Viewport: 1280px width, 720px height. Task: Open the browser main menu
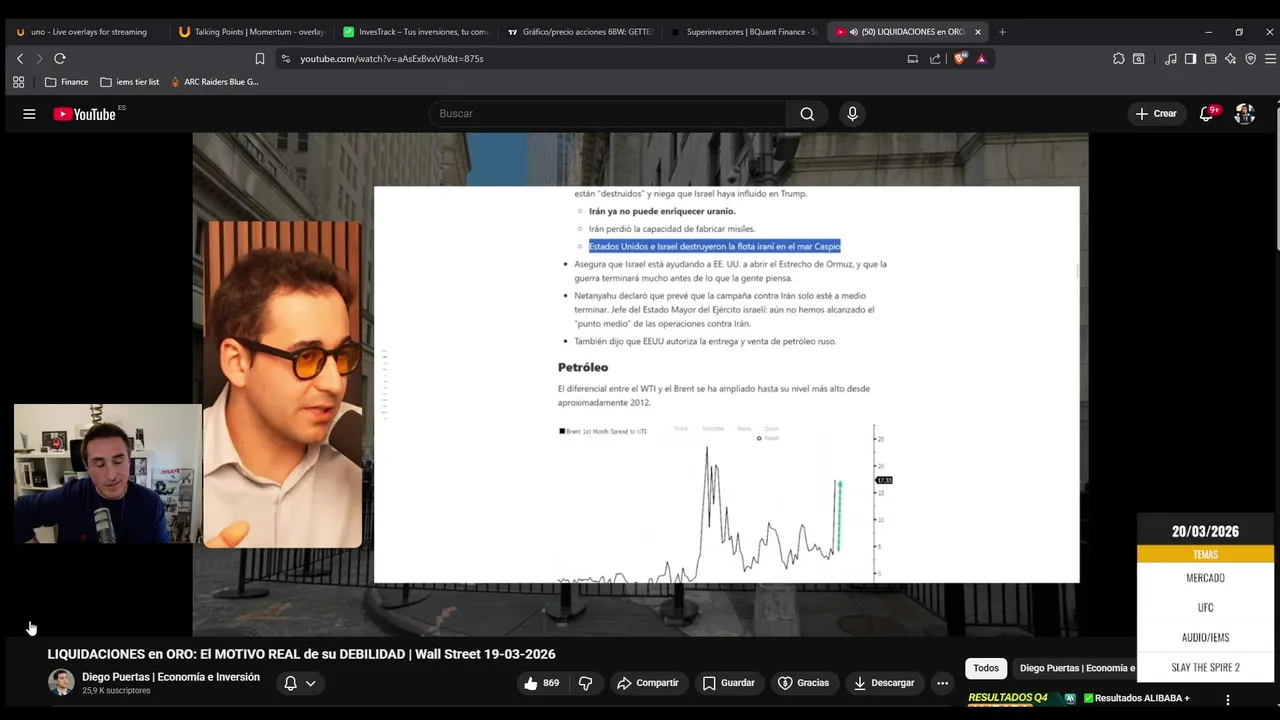[x=1270, y=59]
